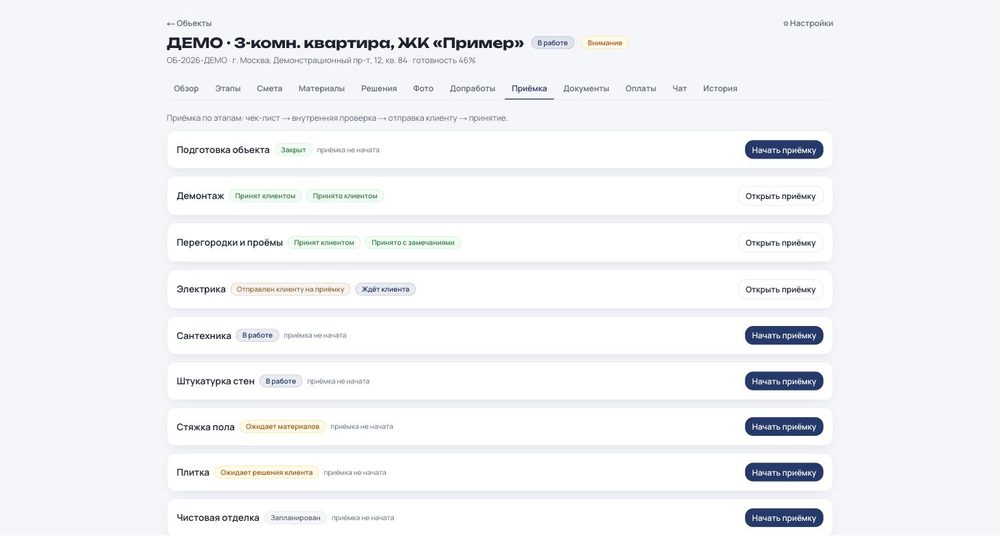
Task: Open acceptance for Перегородки и проёмы
Action: (781, 242)
